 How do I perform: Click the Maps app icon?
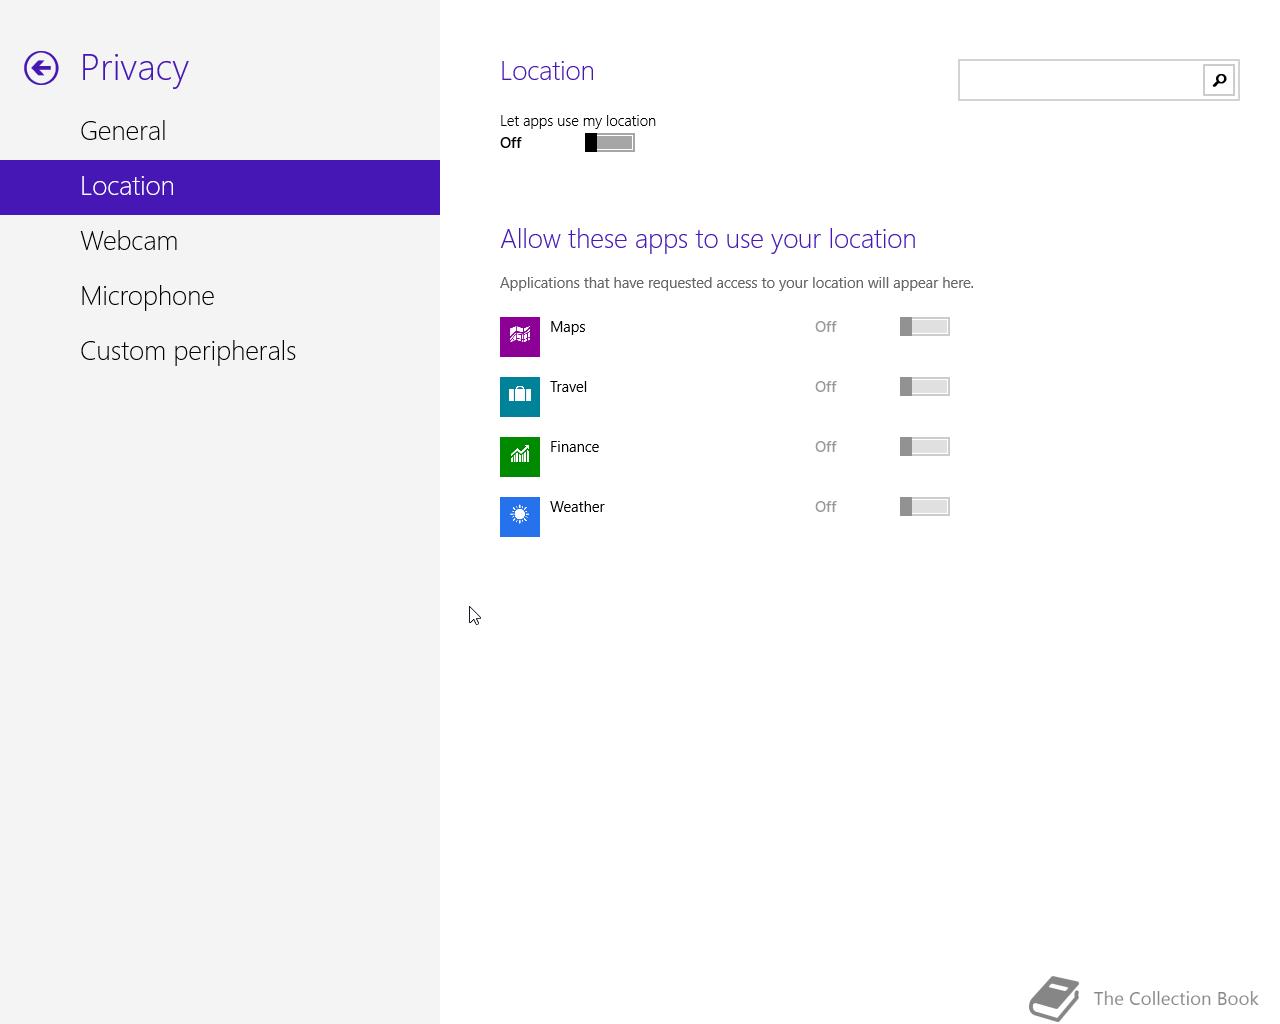(520, 337)
